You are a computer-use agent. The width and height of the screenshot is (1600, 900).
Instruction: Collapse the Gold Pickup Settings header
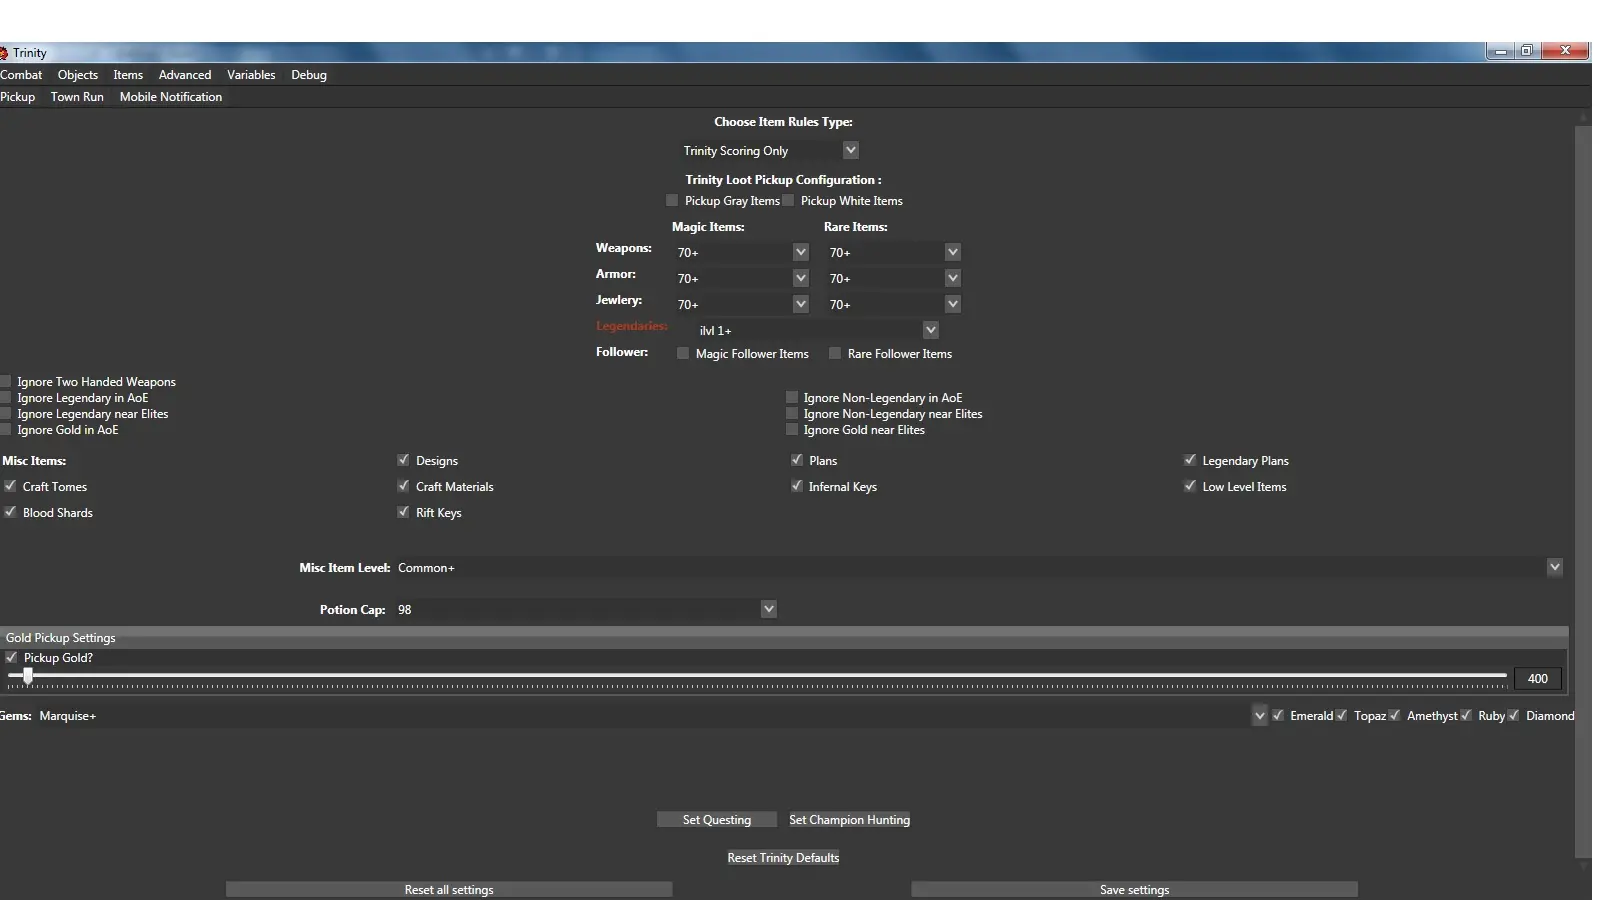click(x=784, y=637)
